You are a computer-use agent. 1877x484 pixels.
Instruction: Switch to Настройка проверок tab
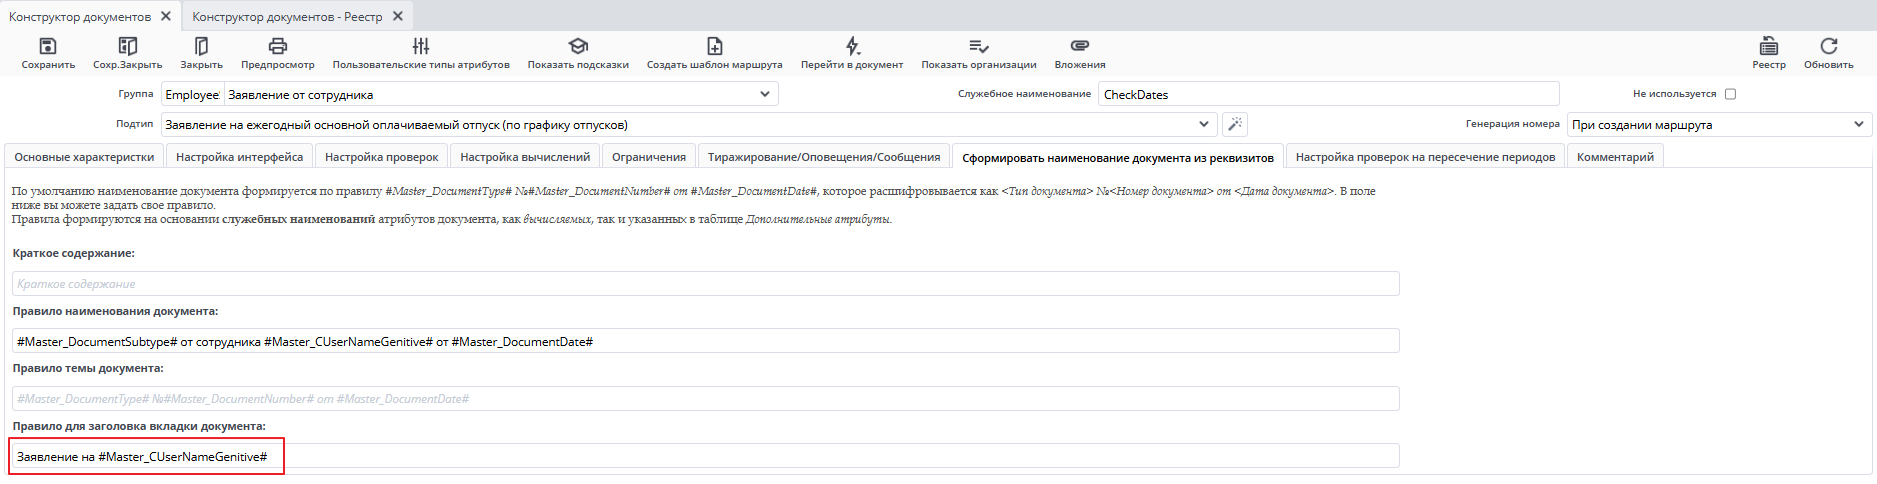click(381, 157)
